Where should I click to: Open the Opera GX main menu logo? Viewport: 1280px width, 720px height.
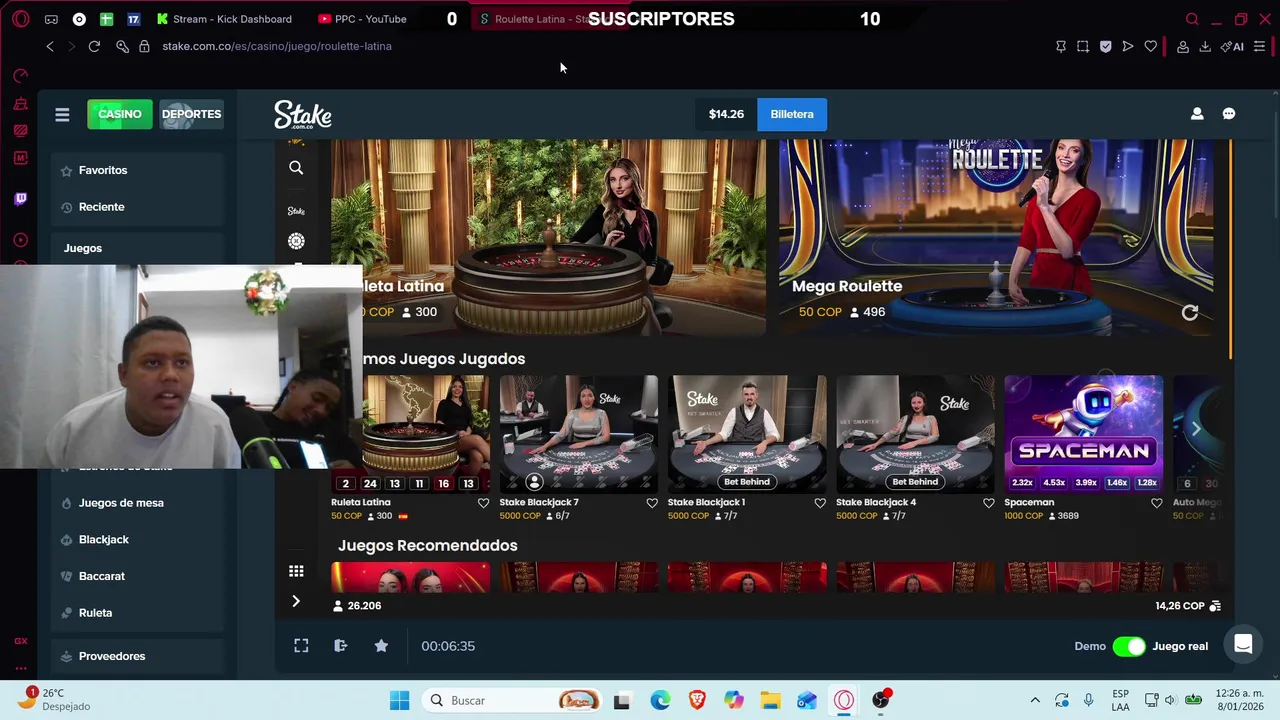(21, 19)
